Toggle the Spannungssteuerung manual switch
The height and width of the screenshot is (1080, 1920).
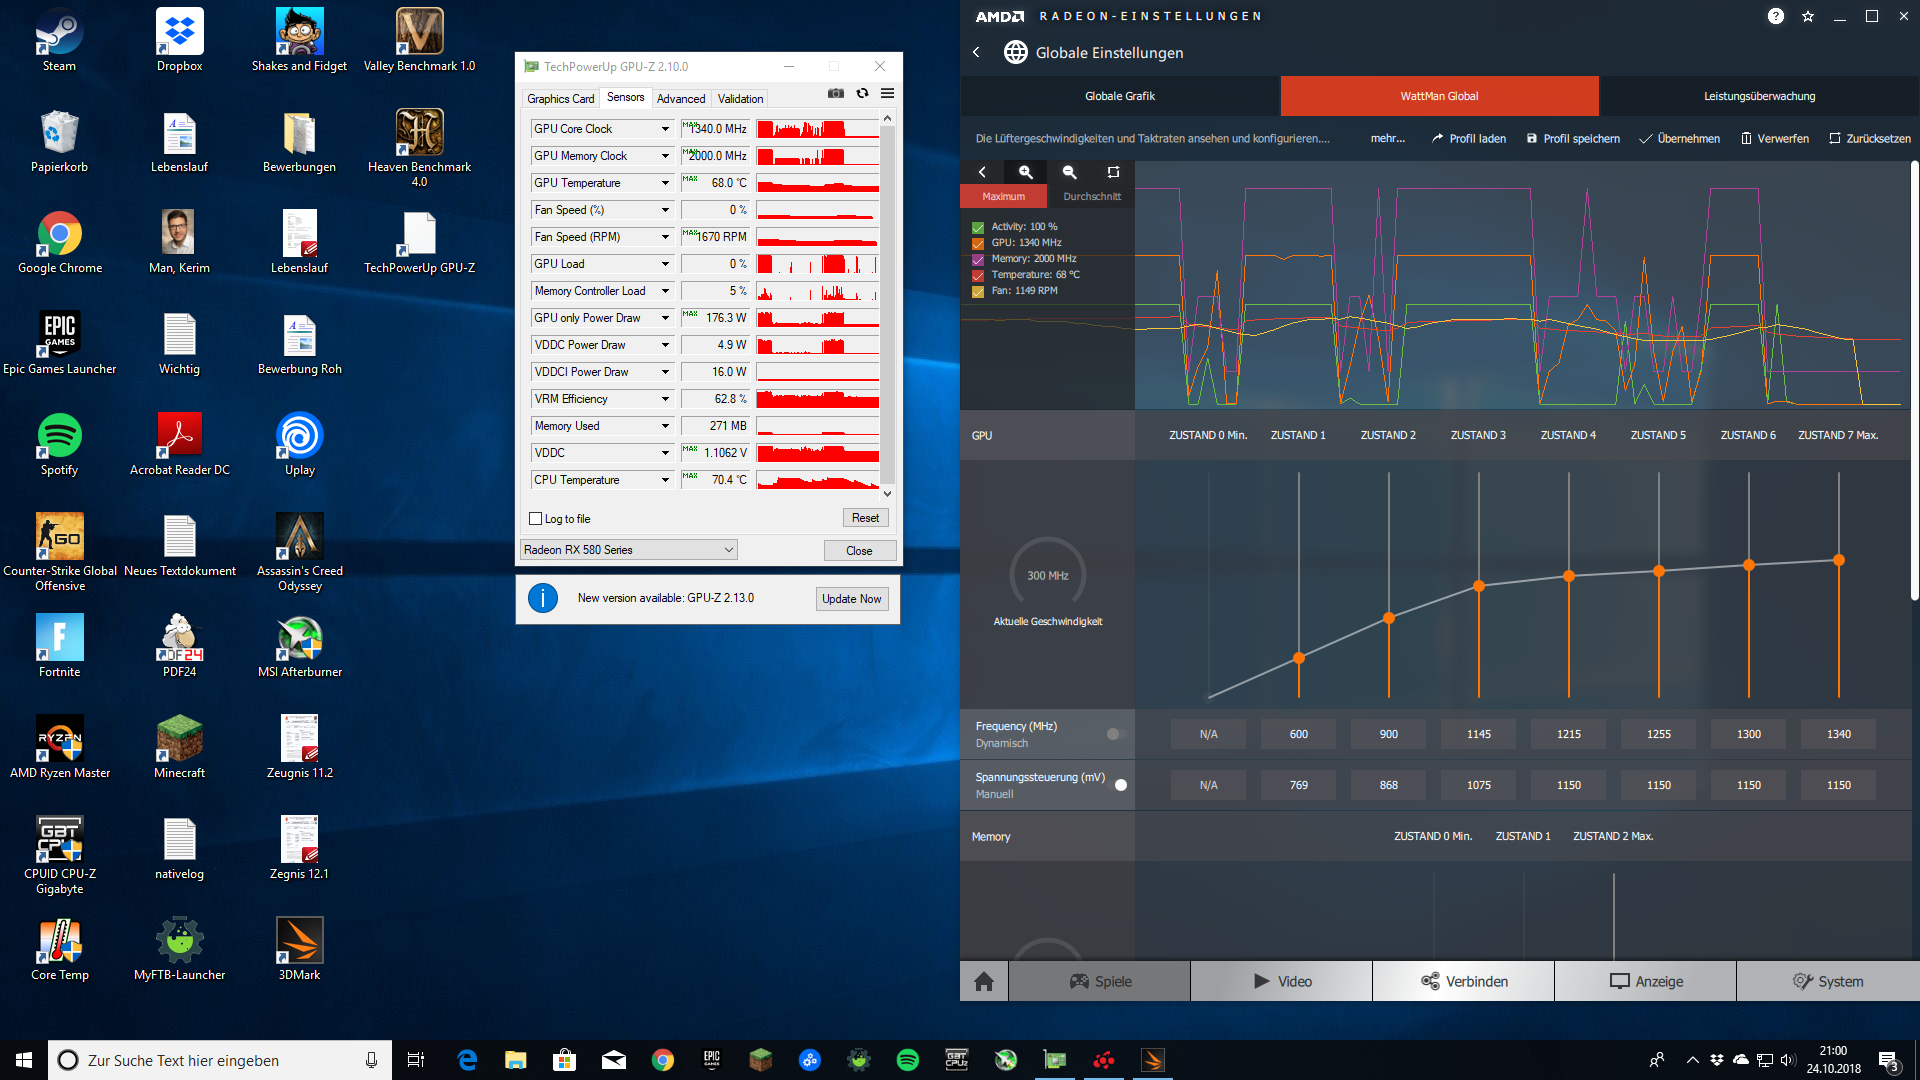click(x=1117, y=785)
